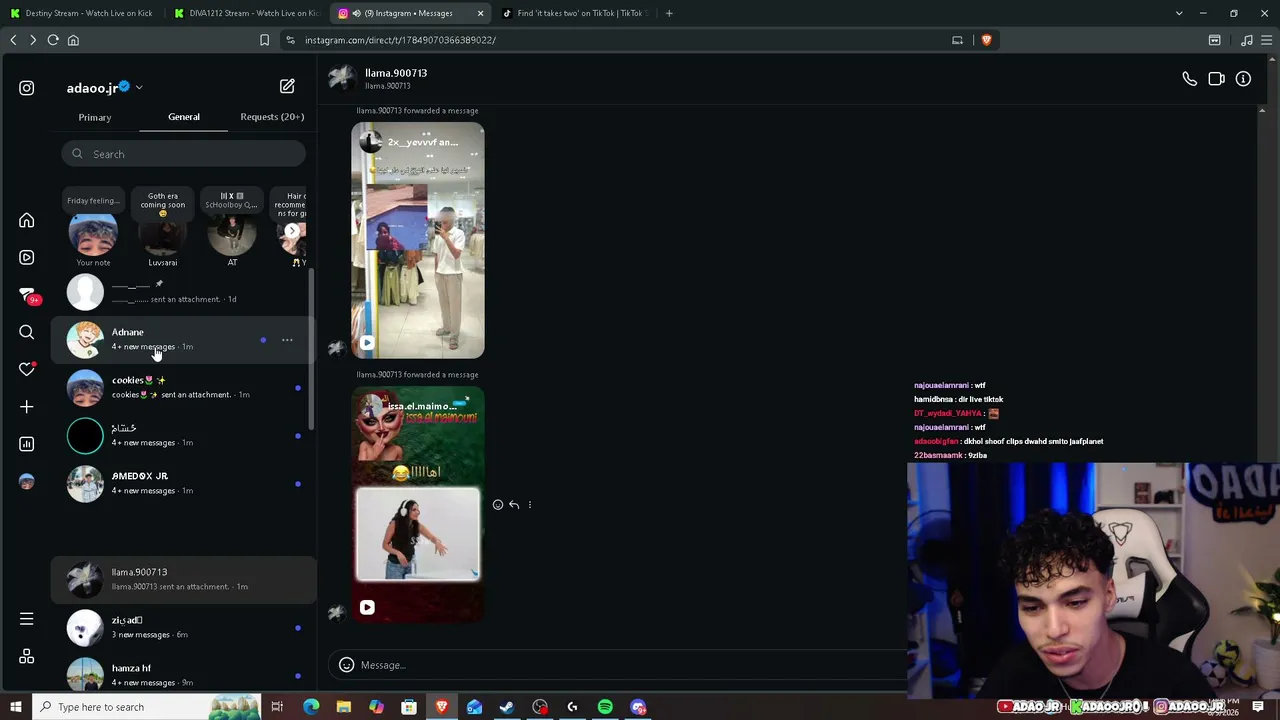Click the browser address bar URL
1280x720 pixels.
(400, 40)
